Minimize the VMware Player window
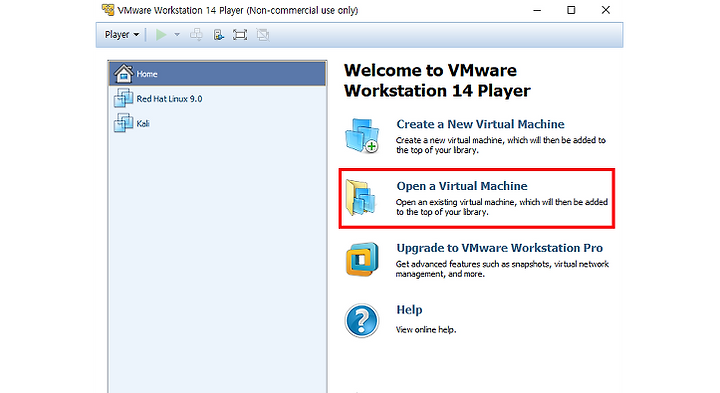This screenshot has height=393, width=720. pos(537,10)
